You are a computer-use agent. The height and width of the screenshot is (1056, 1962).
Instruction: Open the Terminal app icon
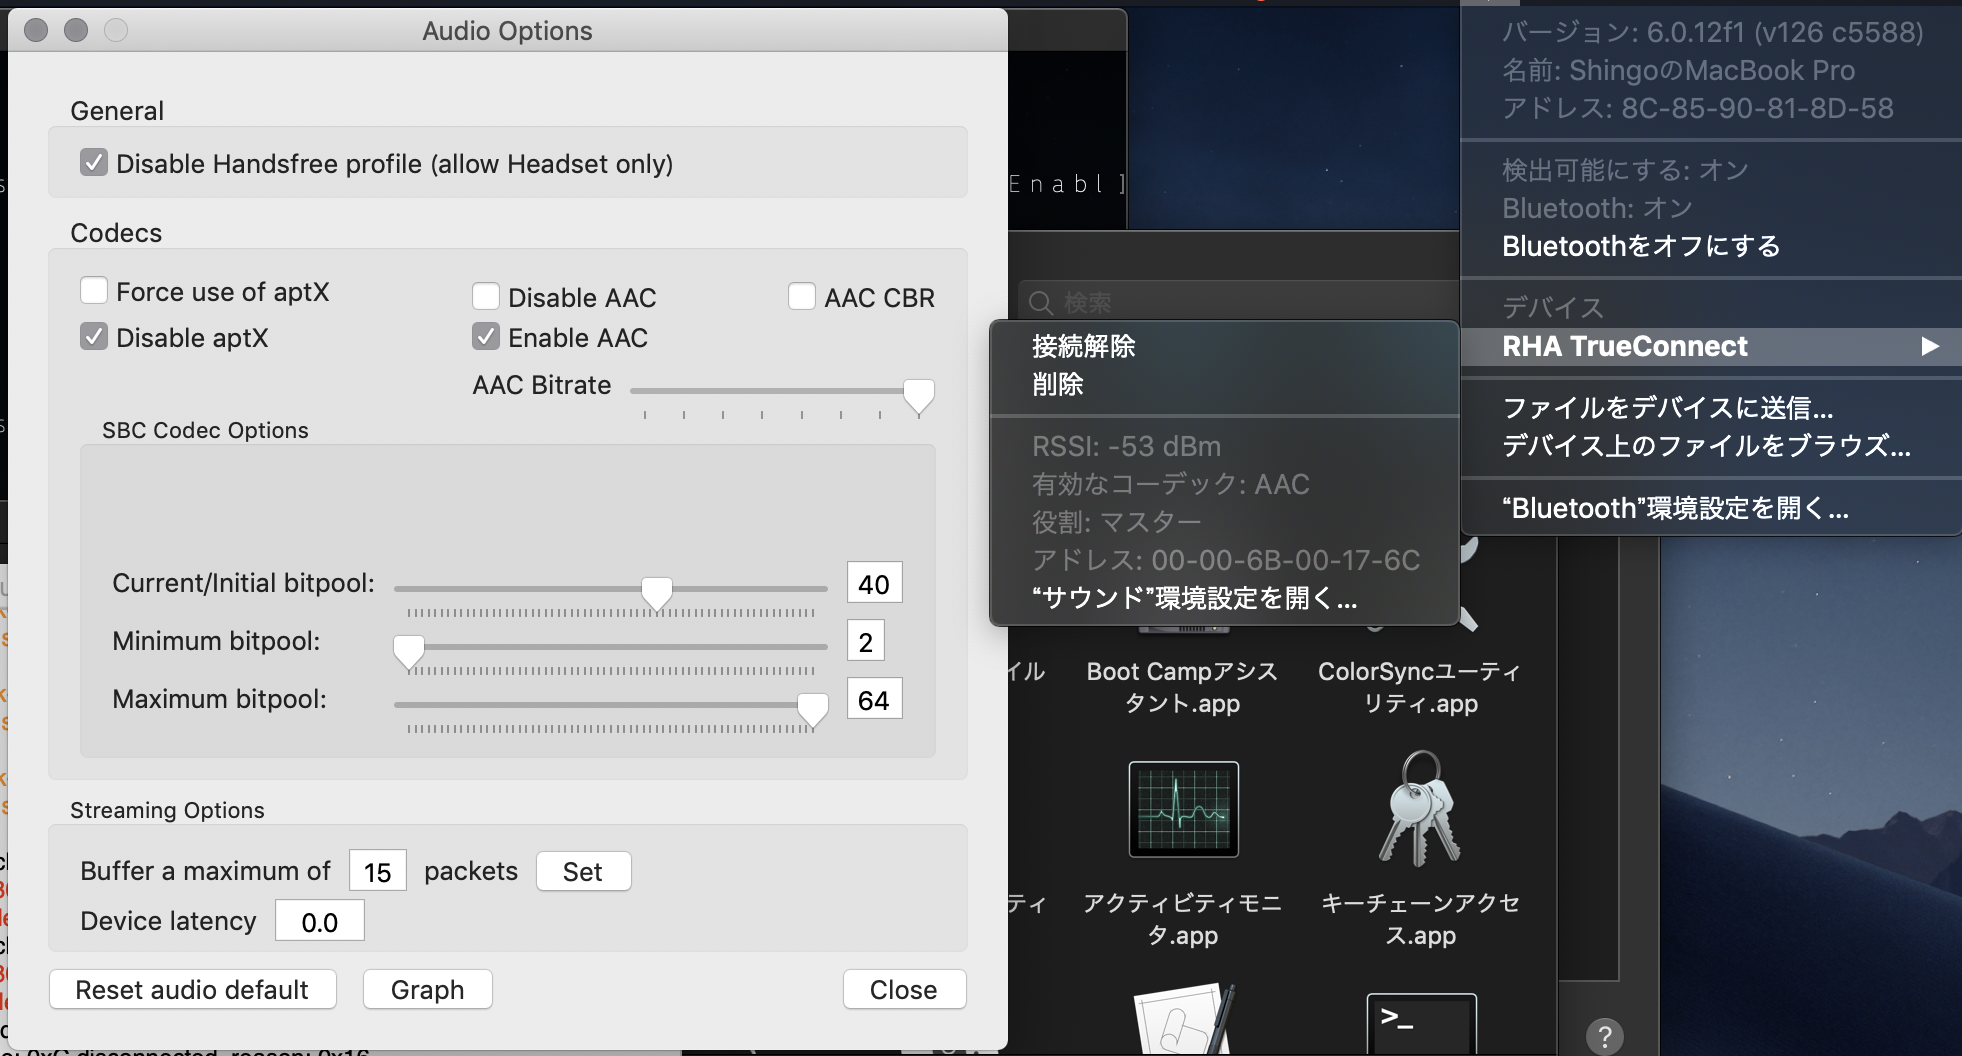[x=1421, y=1024]
